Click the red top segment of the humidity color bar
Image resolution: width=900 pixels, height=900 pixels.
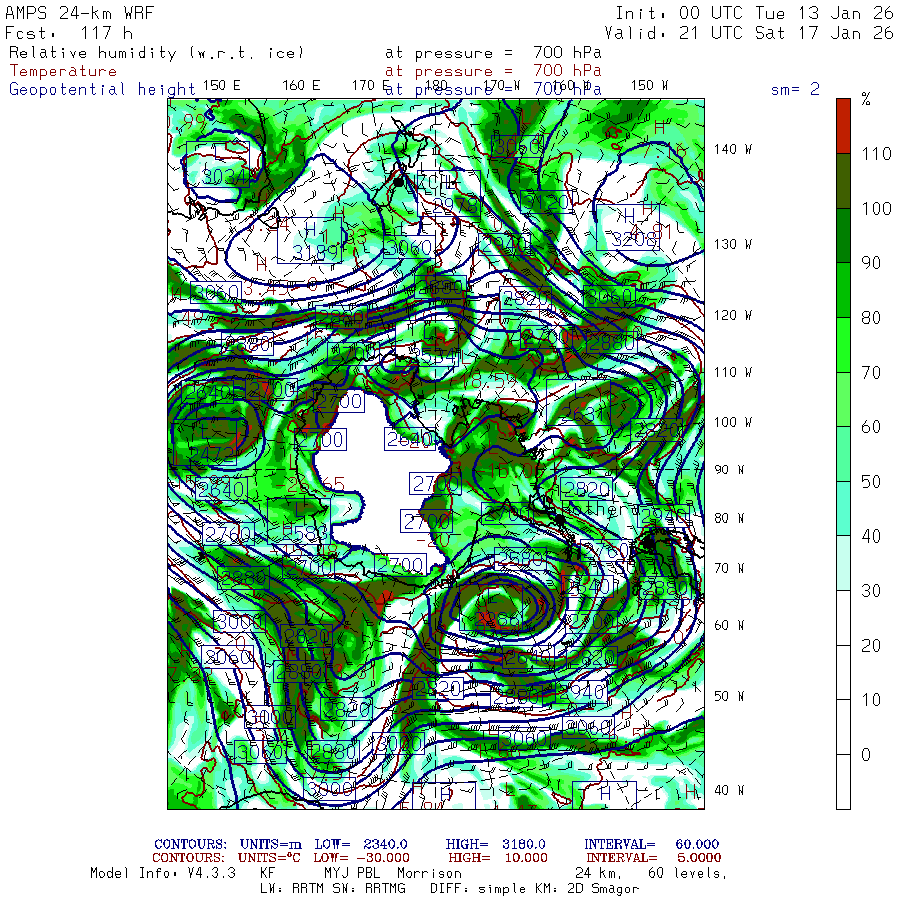click(x=843, y=125)
